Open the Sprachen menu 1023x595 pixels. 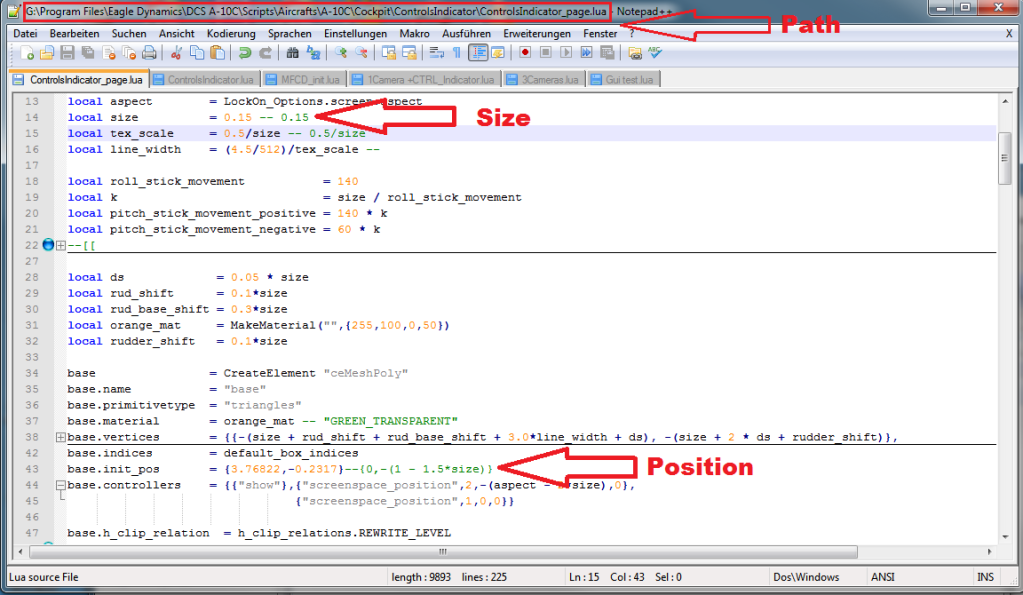tap(289, 33)
